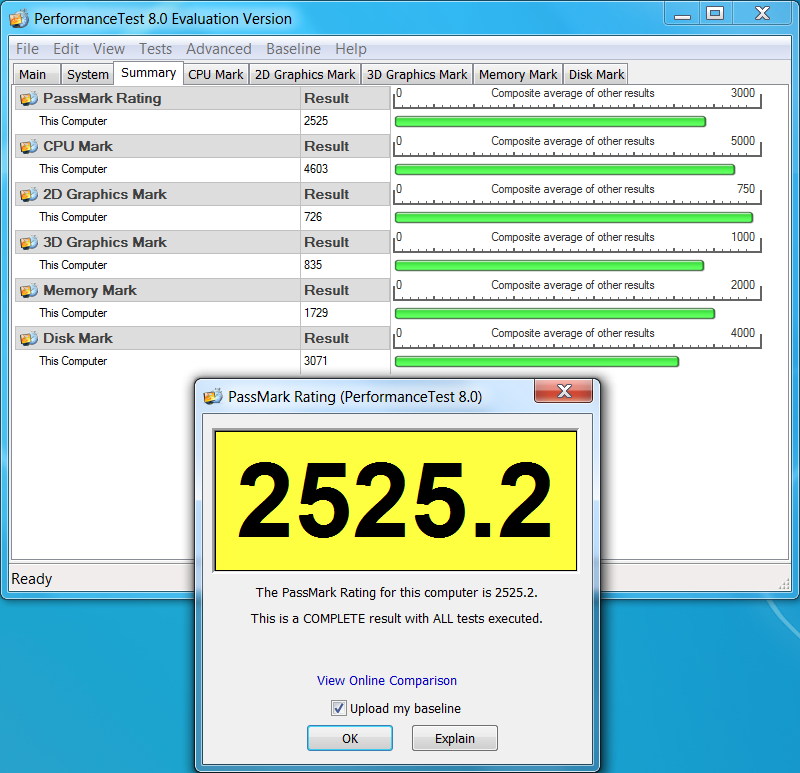The image size is (800, 773).
Task: Click the Disk Mark result value 3071
Action: [x=316, y=361]
